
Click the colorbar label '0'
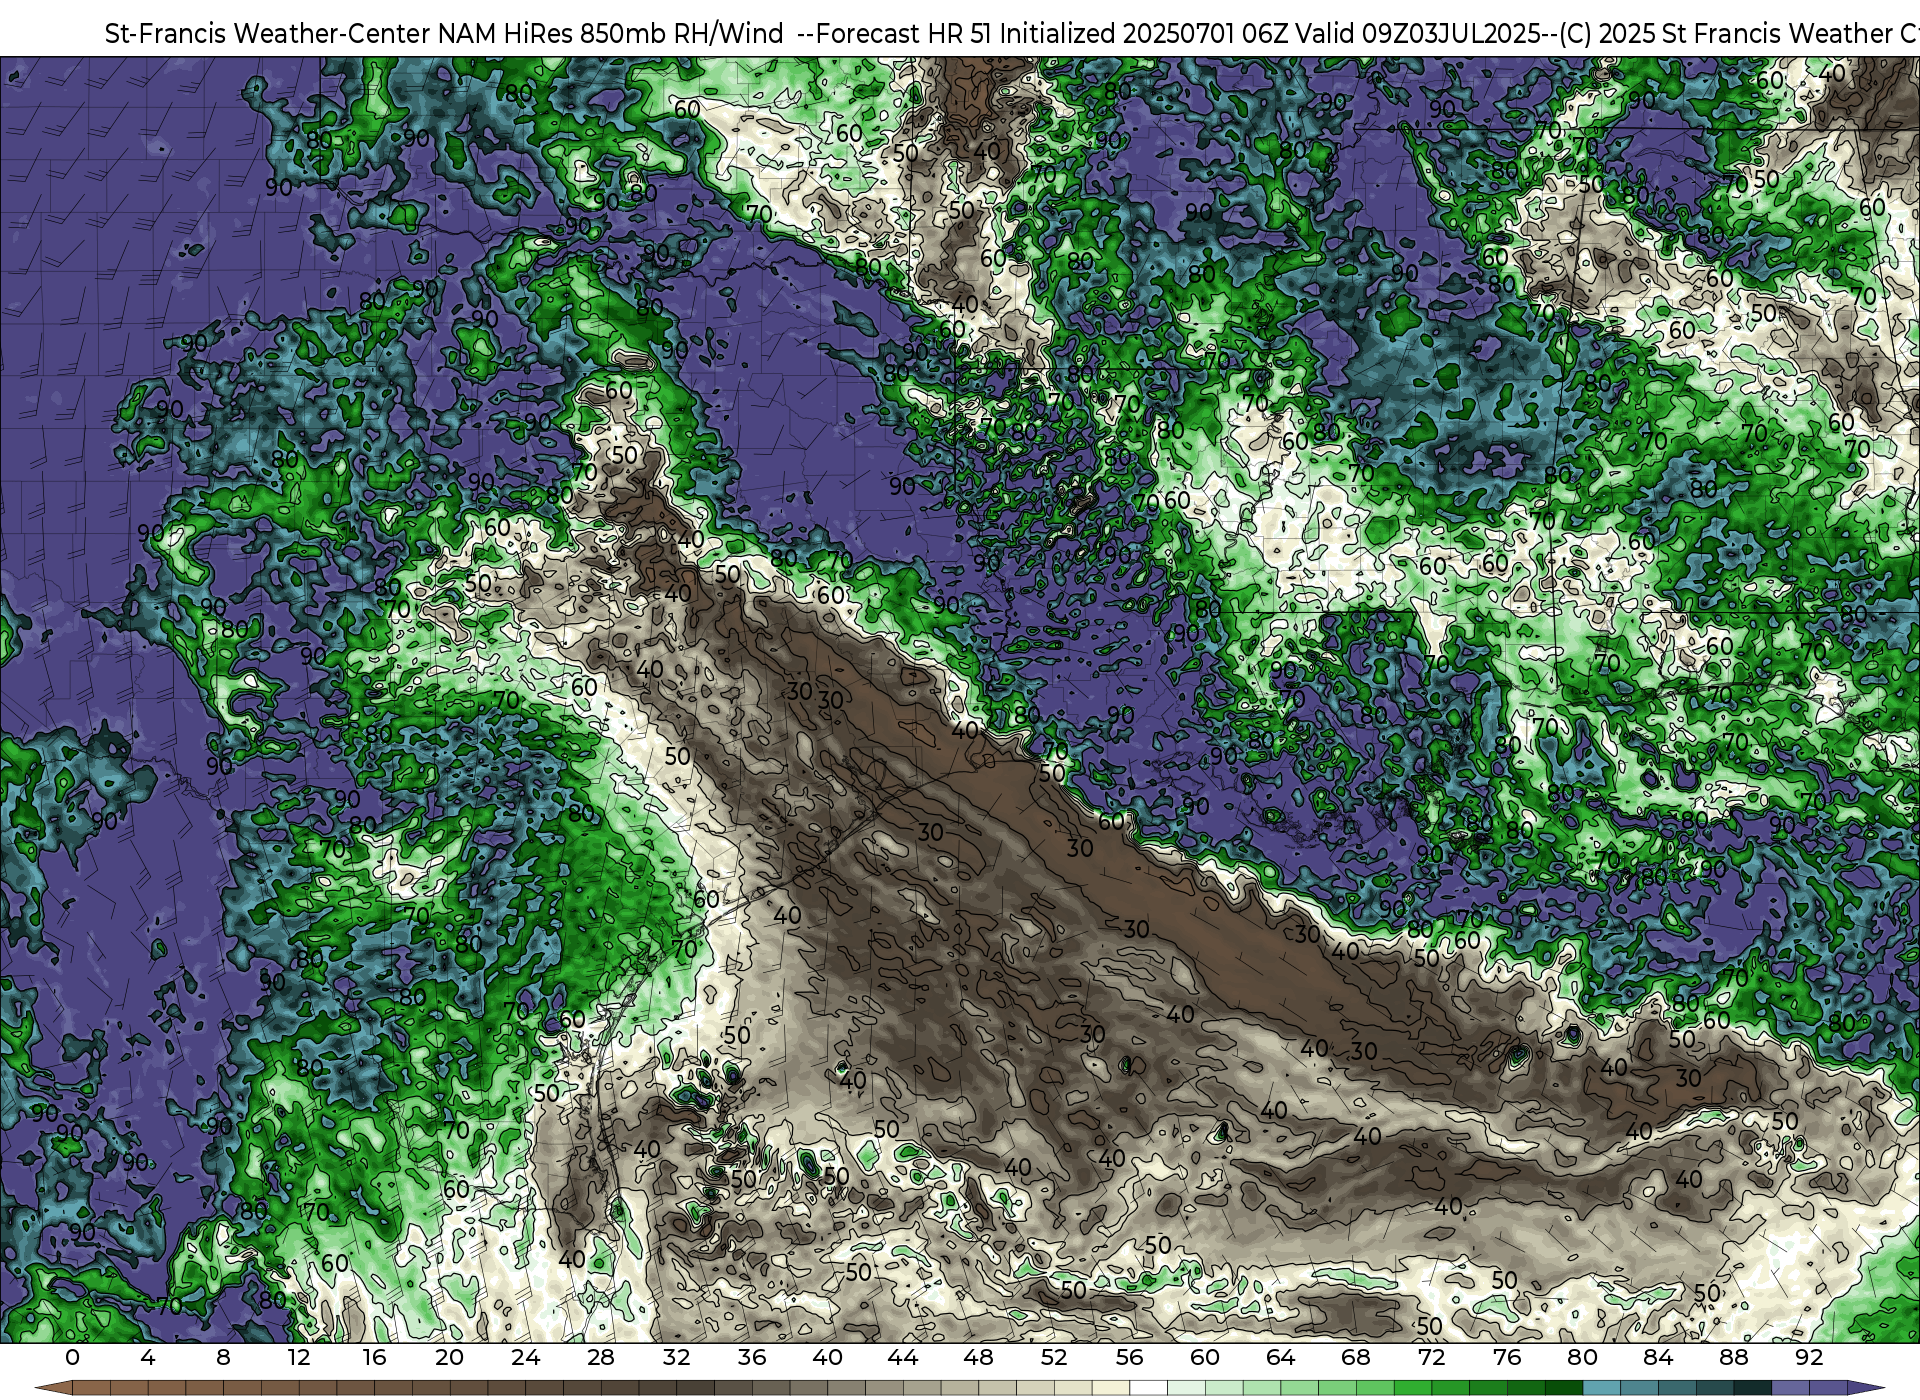[72, 1357]
